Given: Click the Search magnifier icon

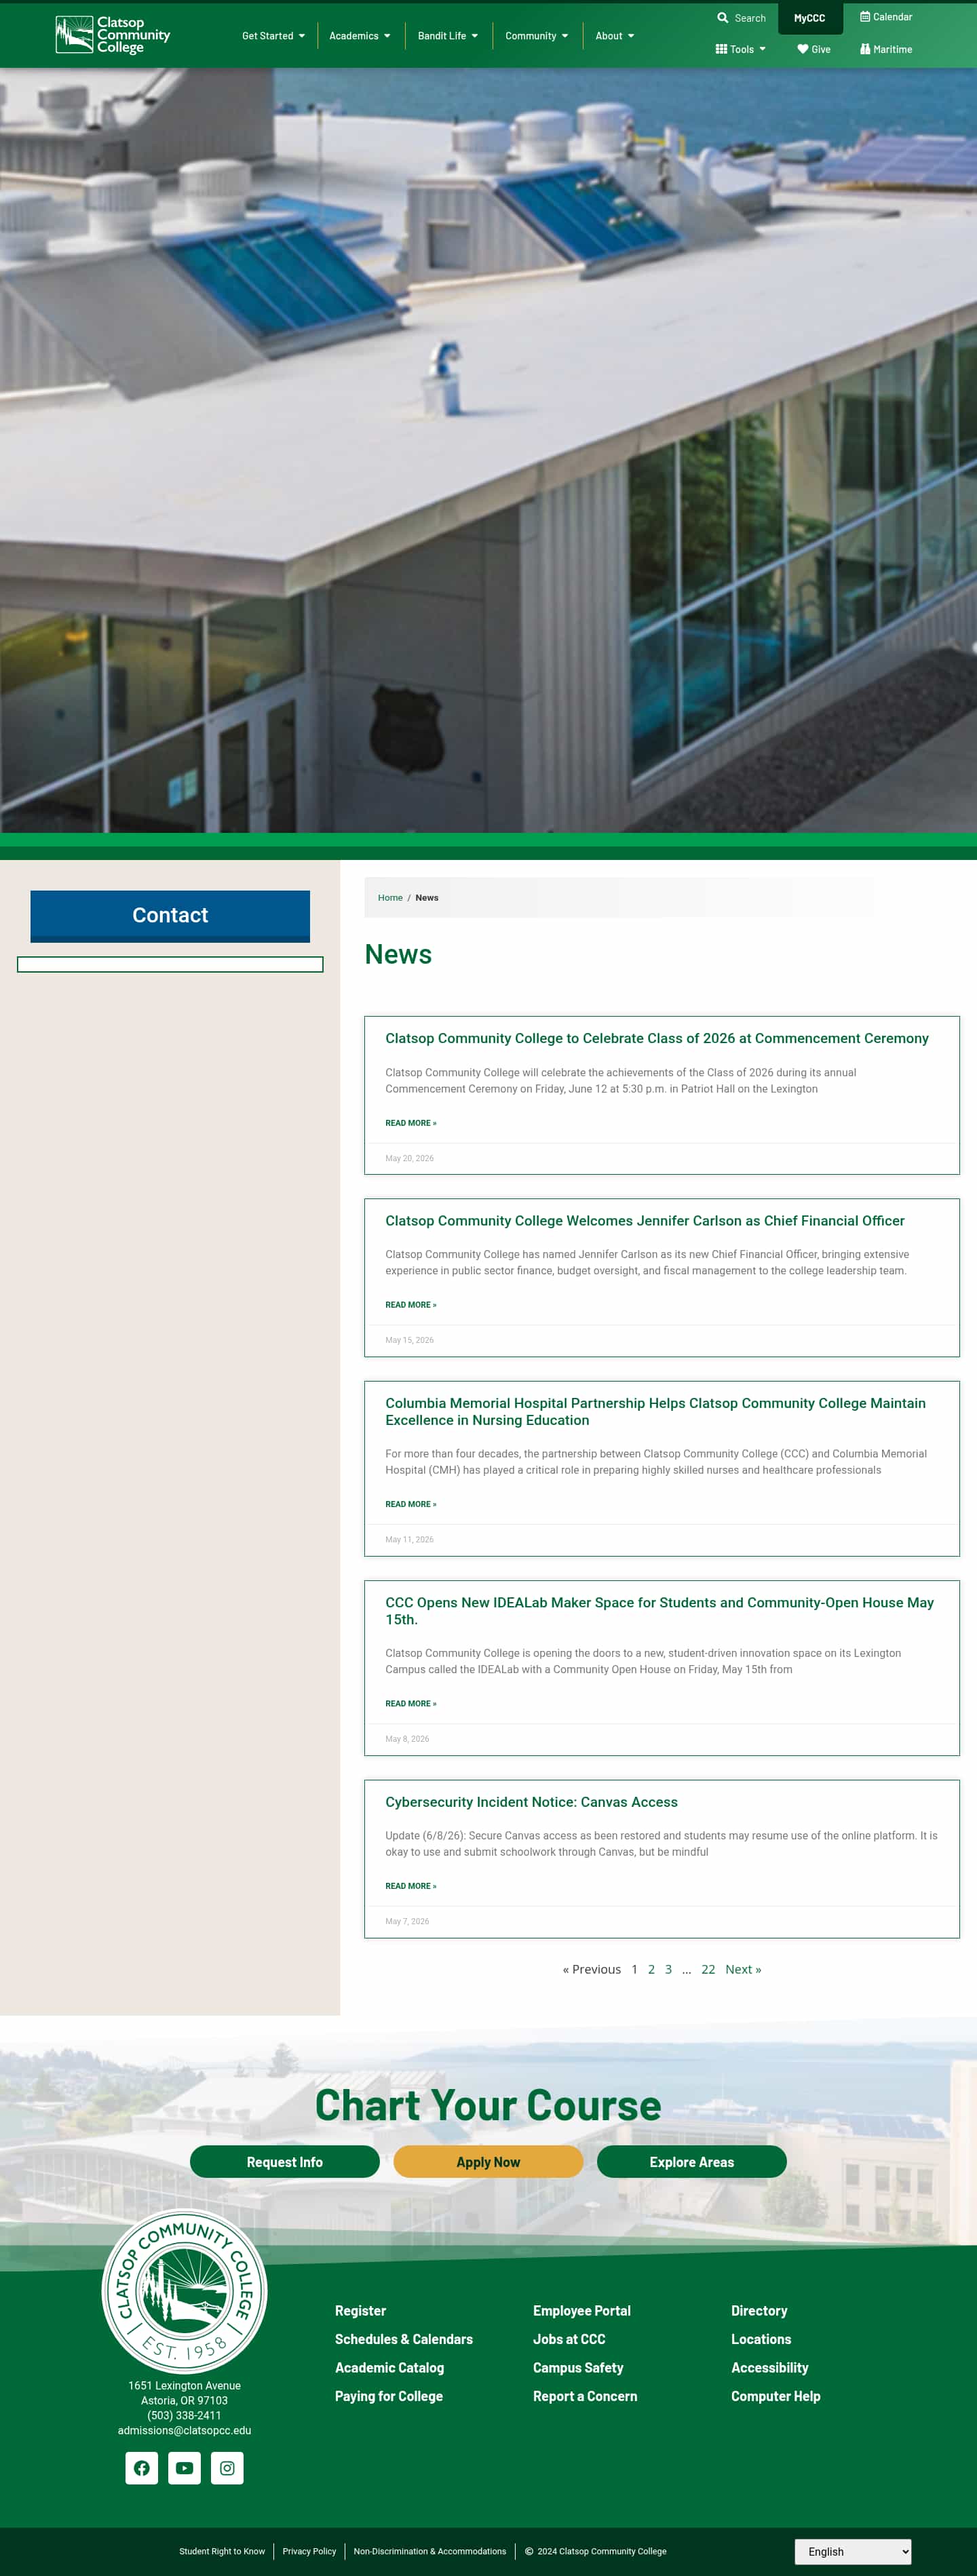Looking at the screenshot, I should pos(723,18).
